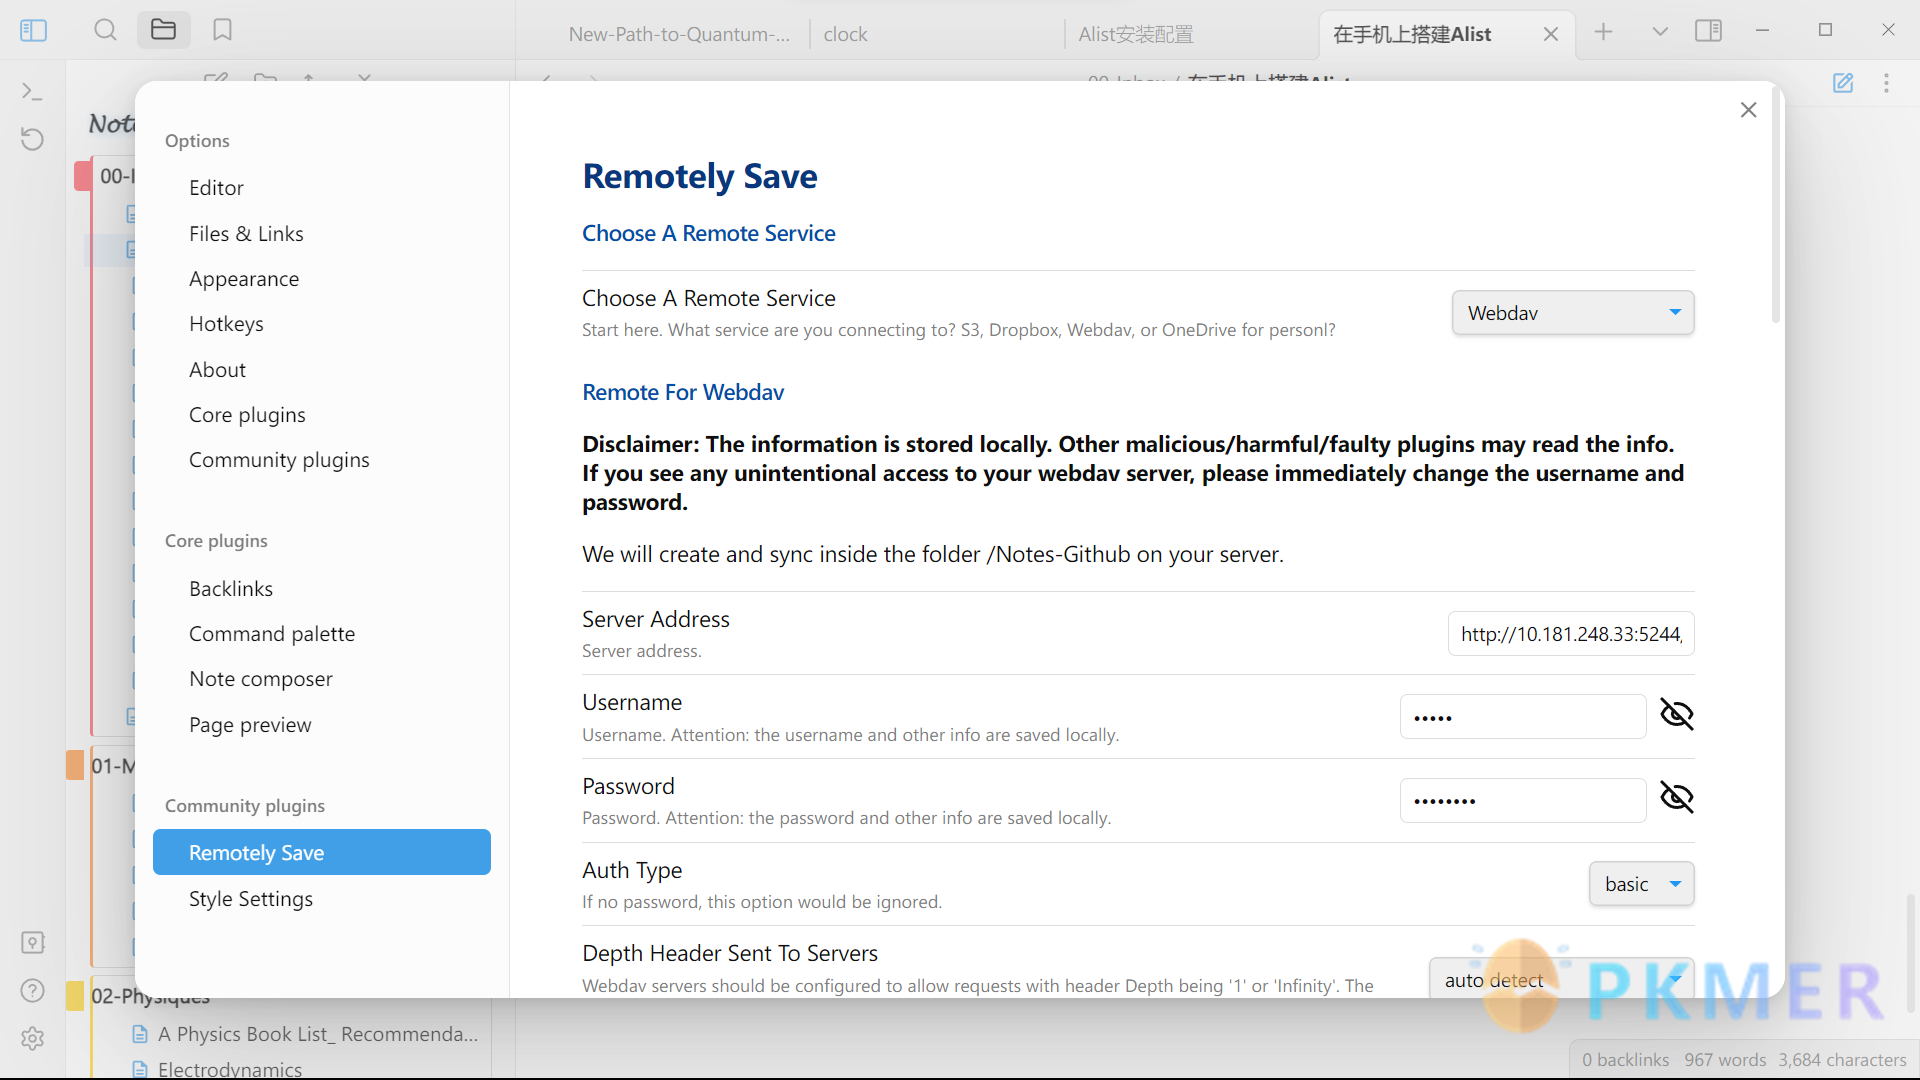Open the Choose A Remote Service dropdown
The image size is (1920, 1080).
click(x=1572, y=313)
